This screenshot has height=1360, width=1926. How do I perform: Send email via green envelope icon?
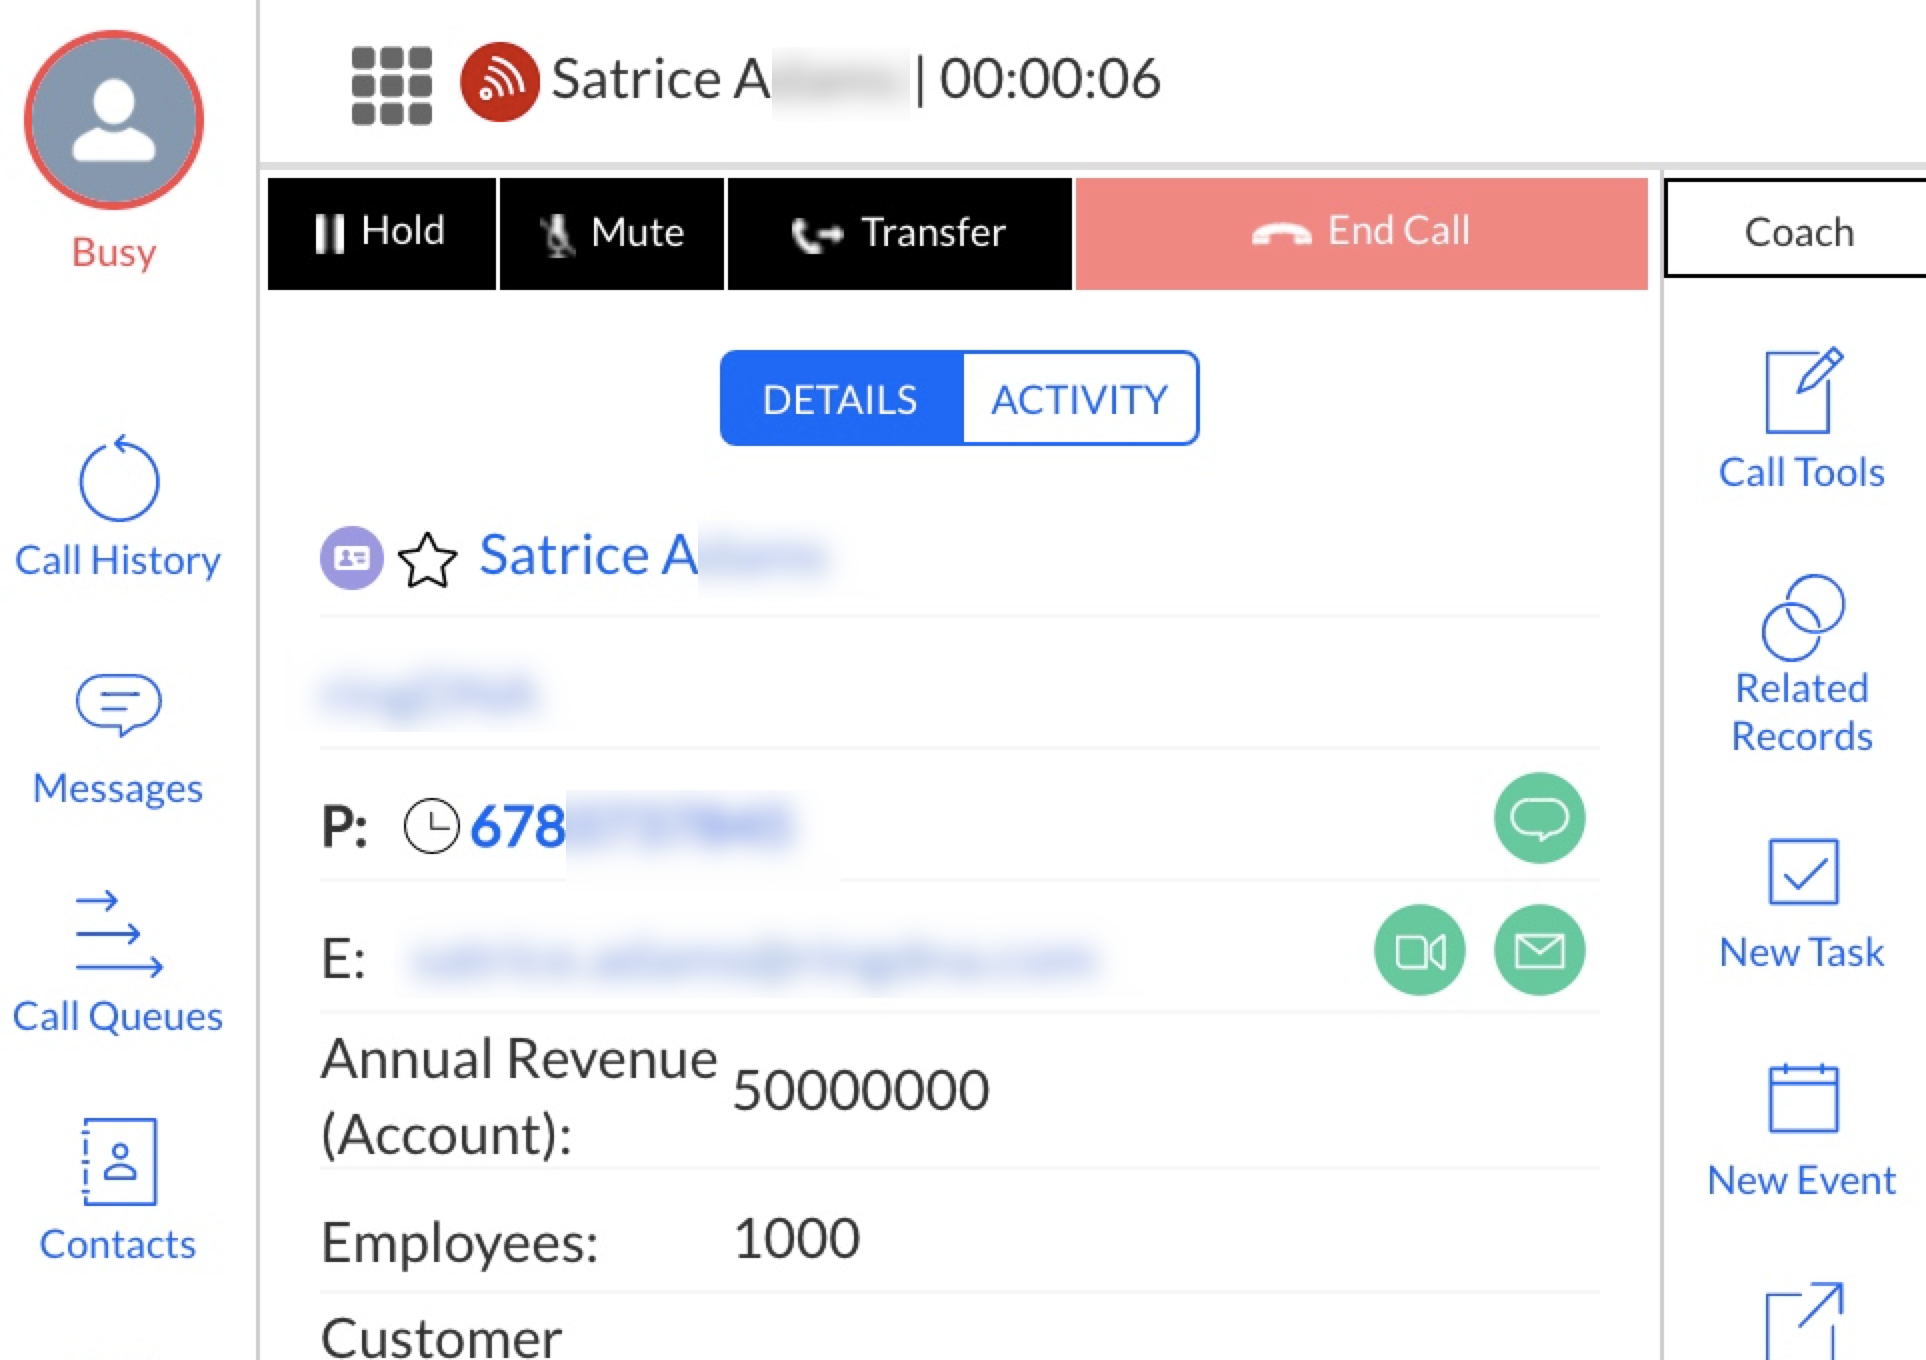(x=1539, y=951)
